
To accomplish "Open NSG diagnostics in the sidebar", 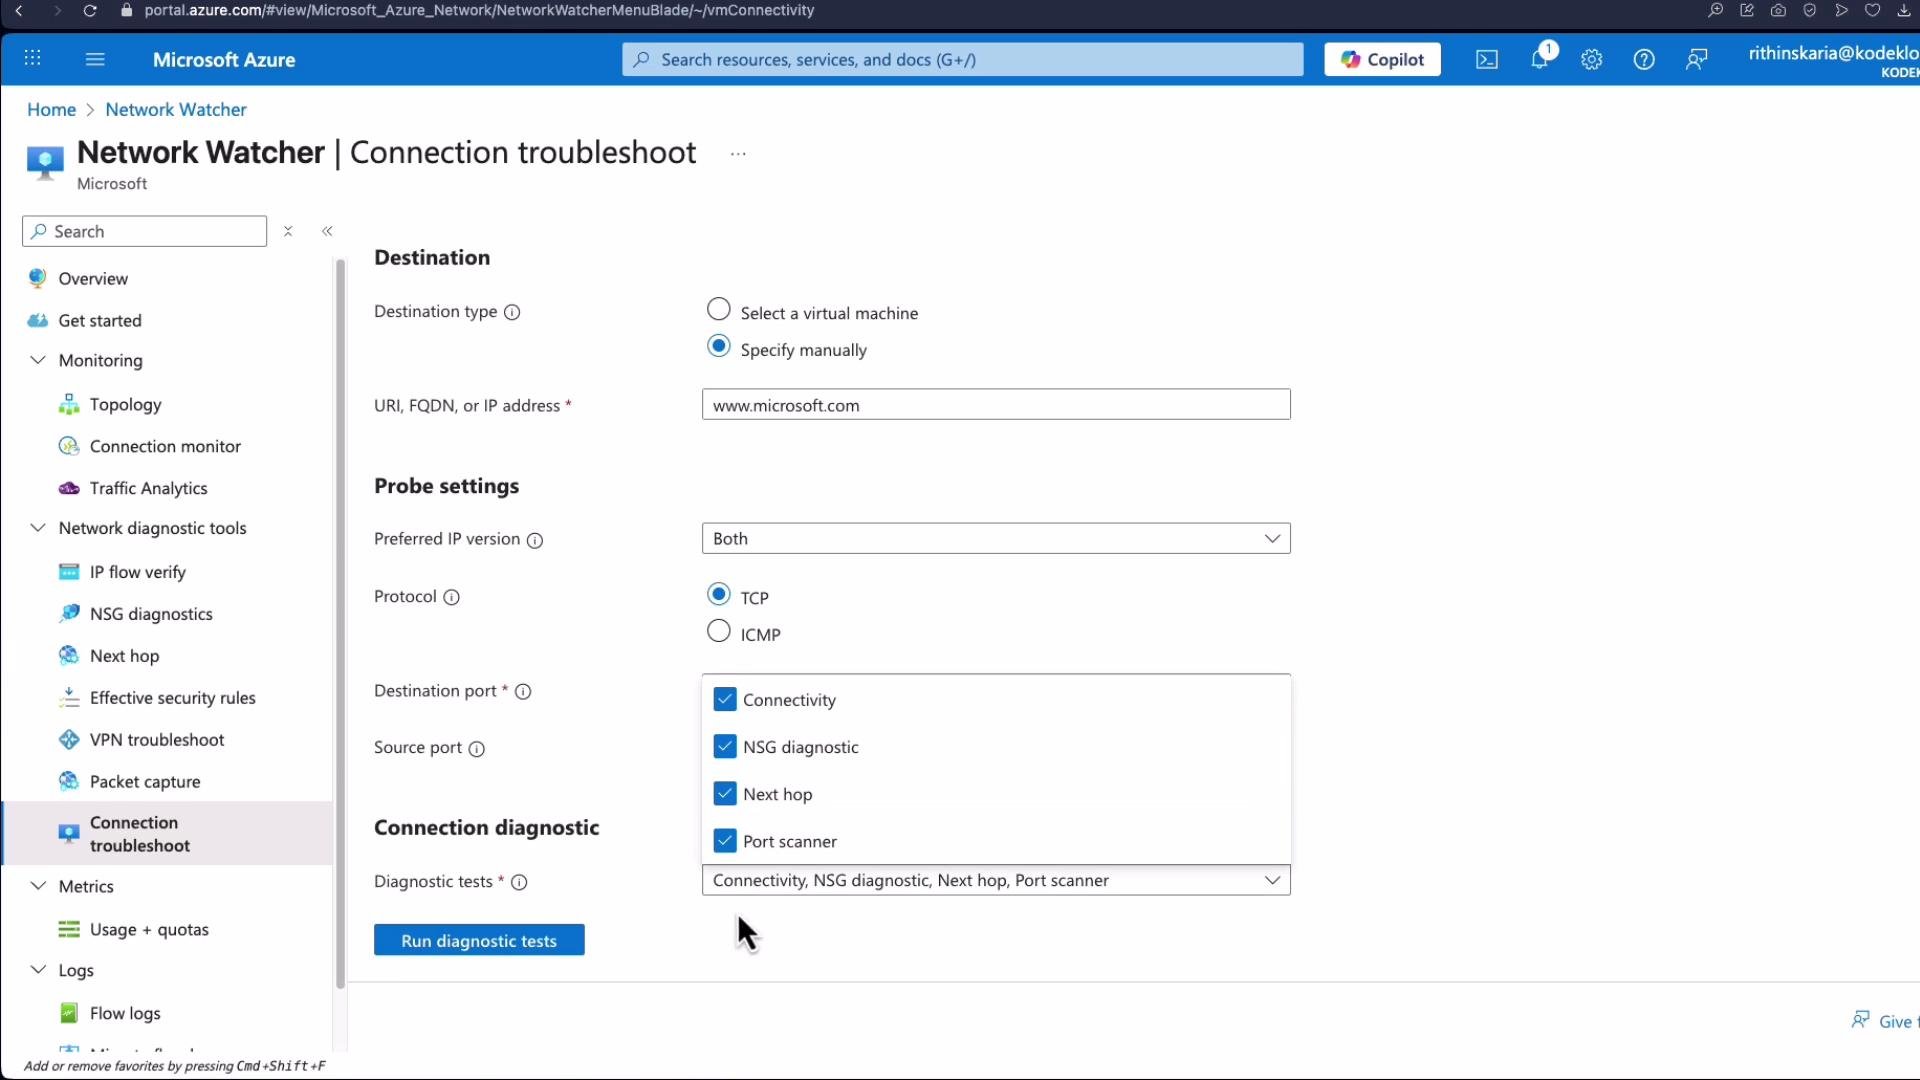I will click(151, 614).
